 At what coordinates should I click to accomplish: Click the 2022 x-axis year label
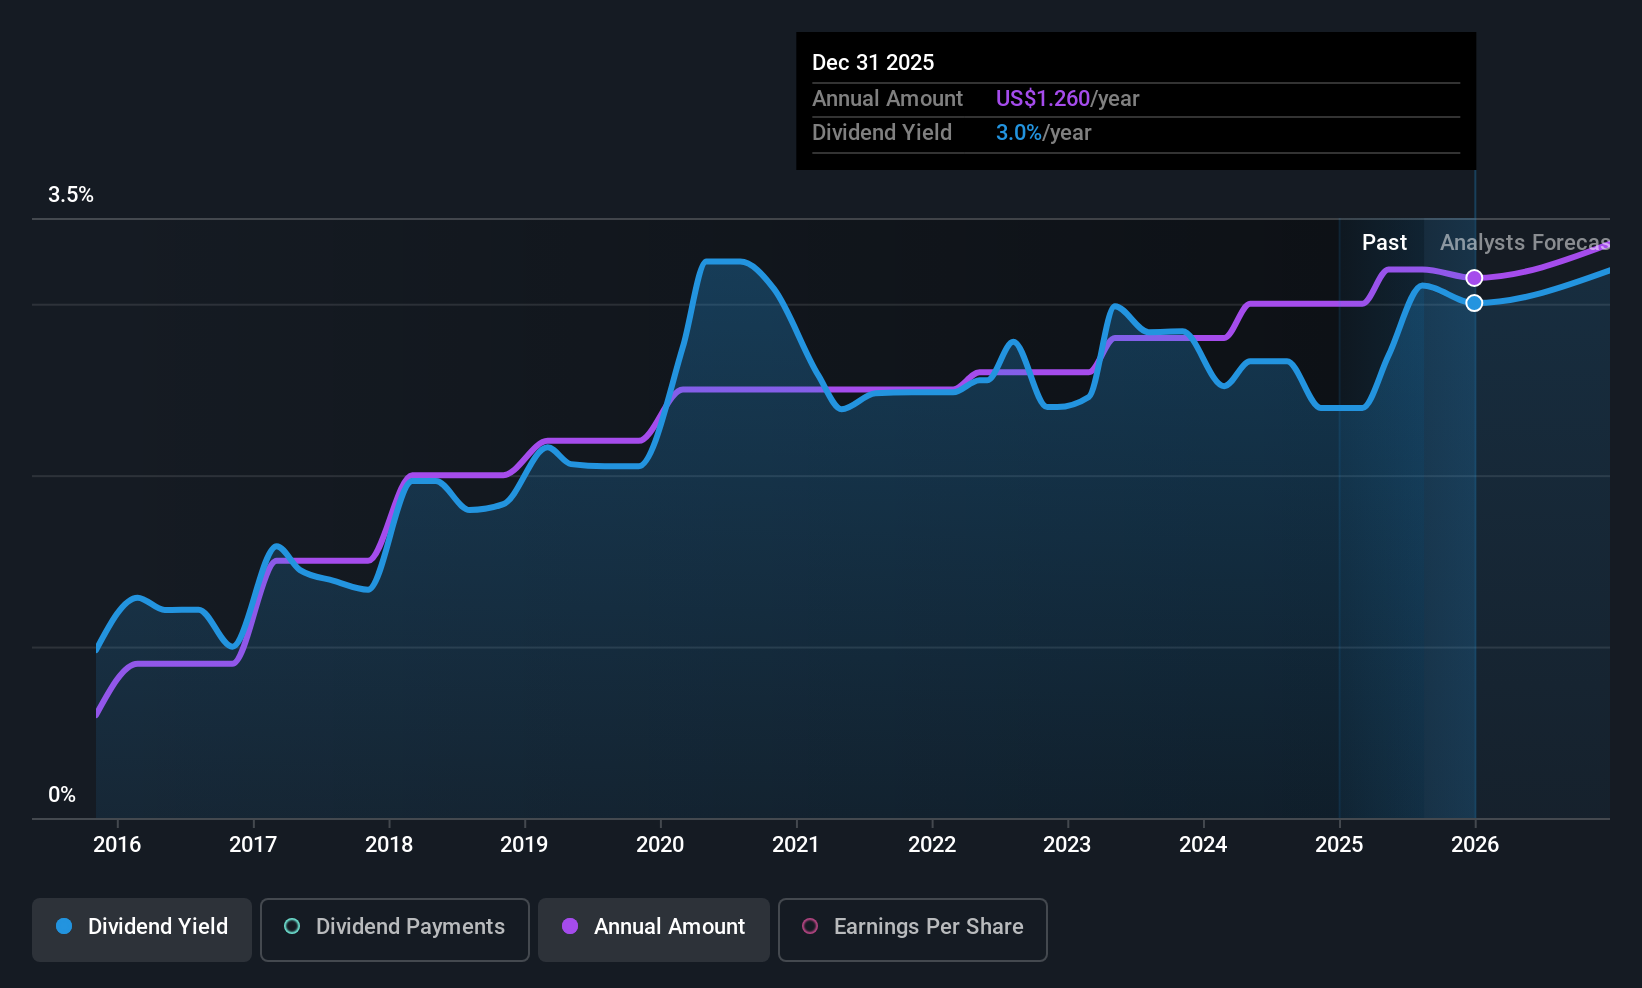(x=932, y=844)
